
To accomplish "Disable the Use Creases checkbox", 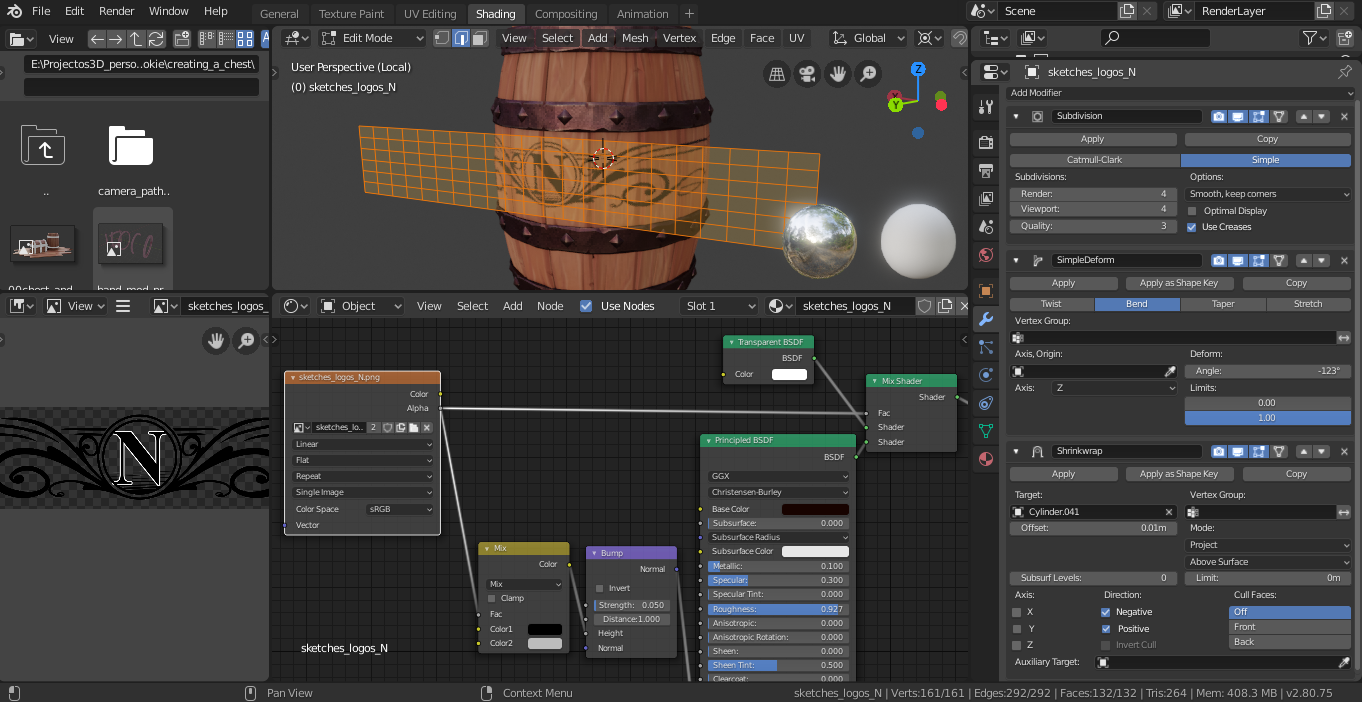I will pyautogui.click(x=1192, y=227).
